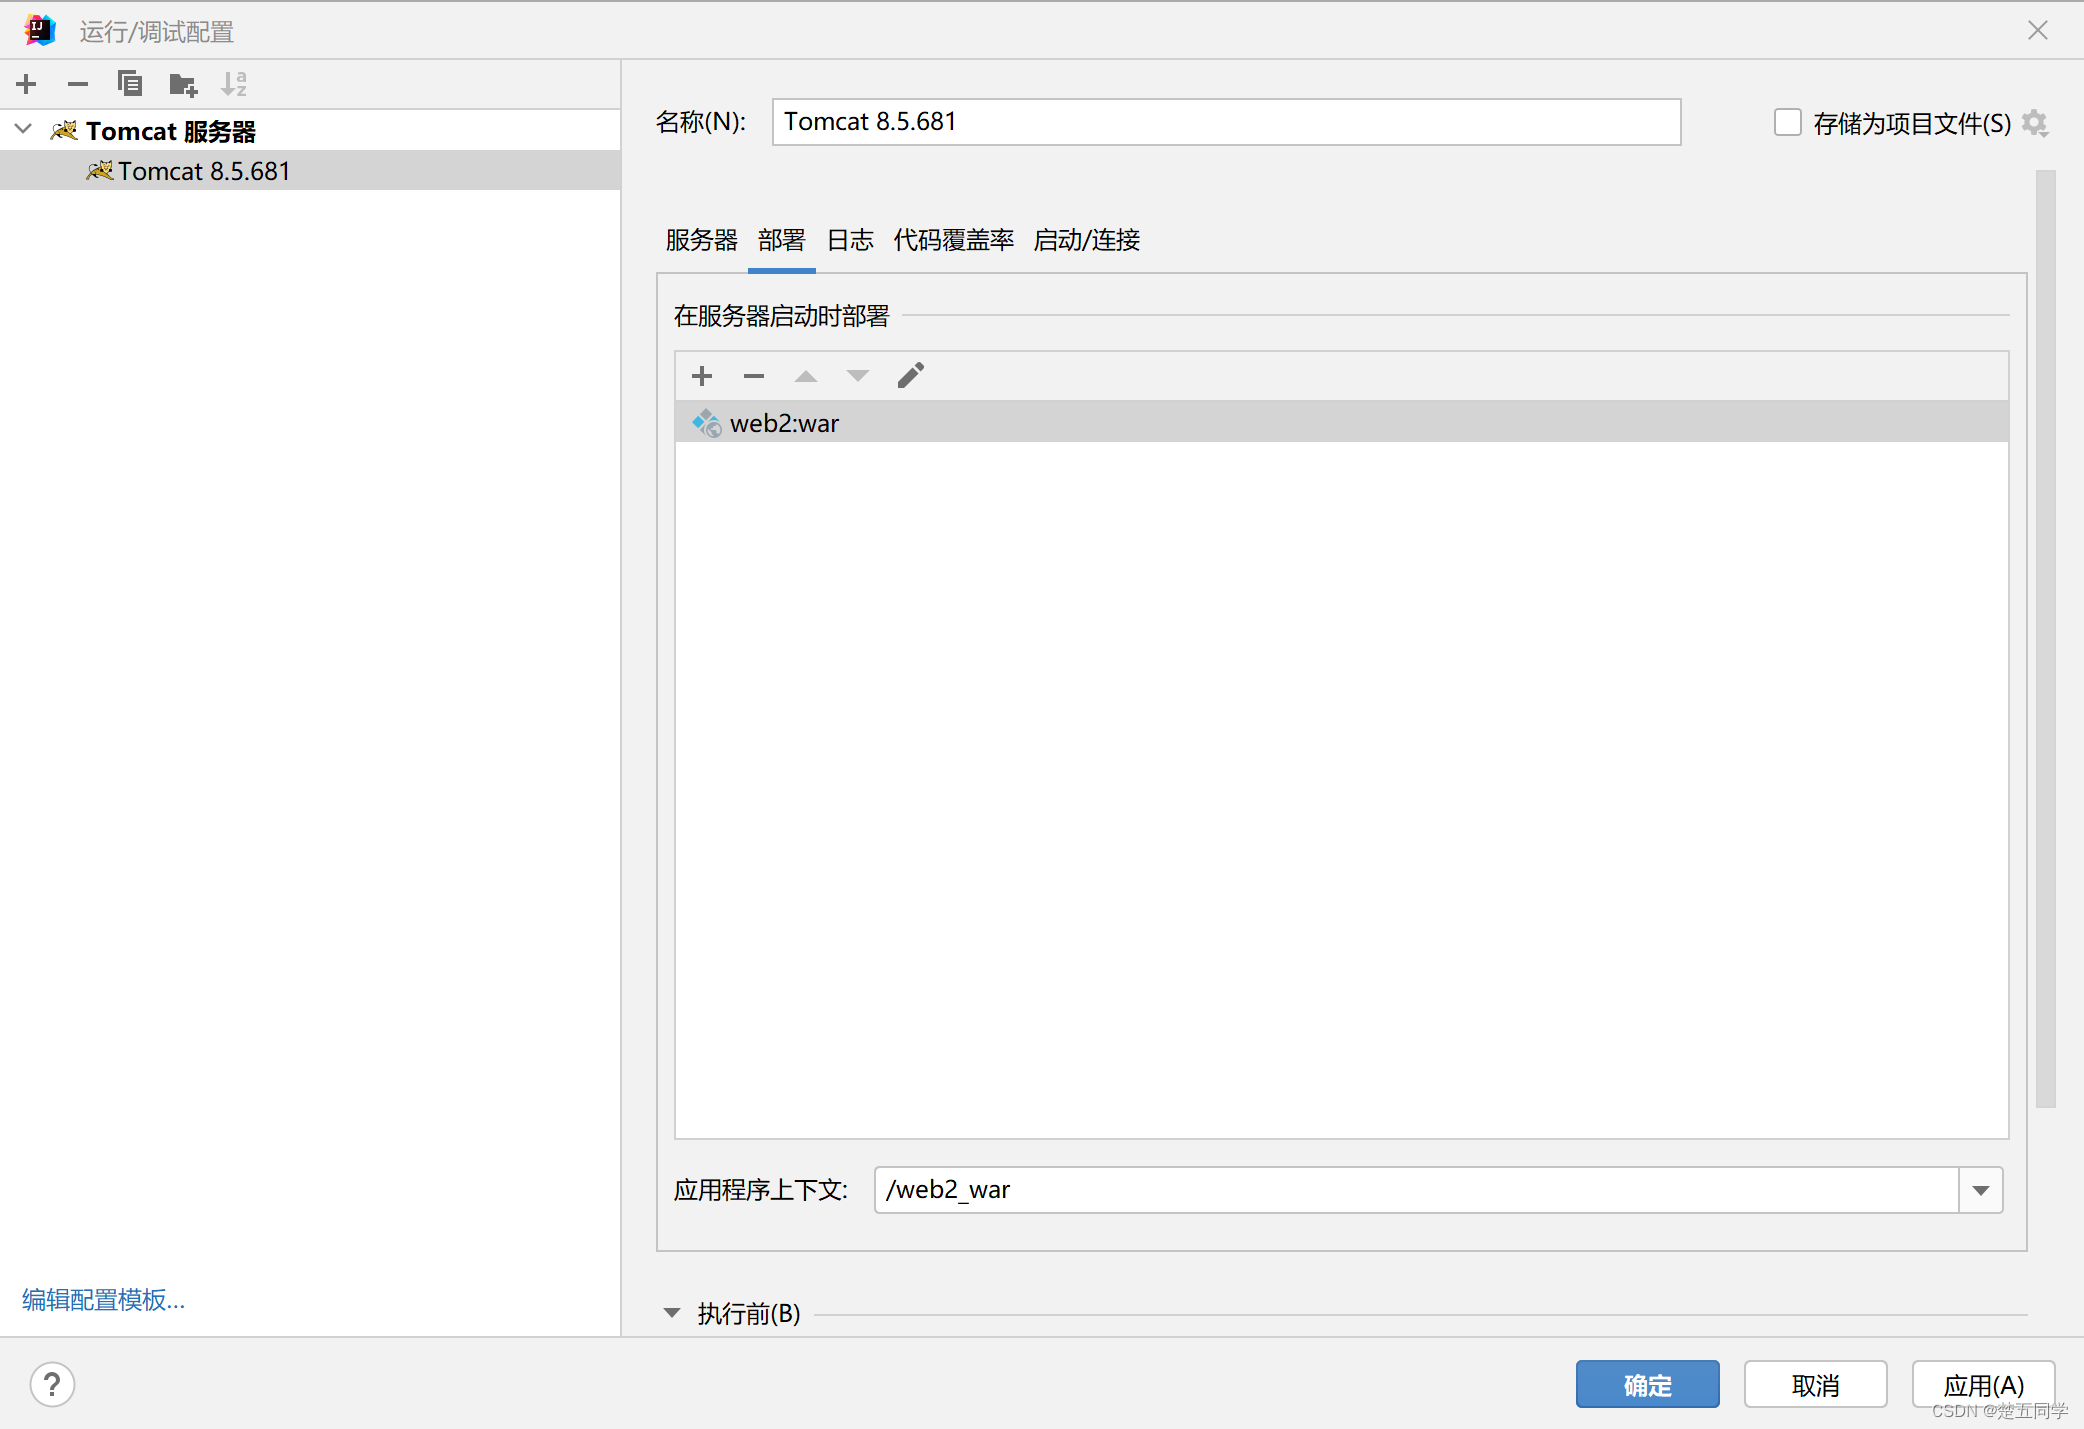Add a new run configuration

click(27, 84)
